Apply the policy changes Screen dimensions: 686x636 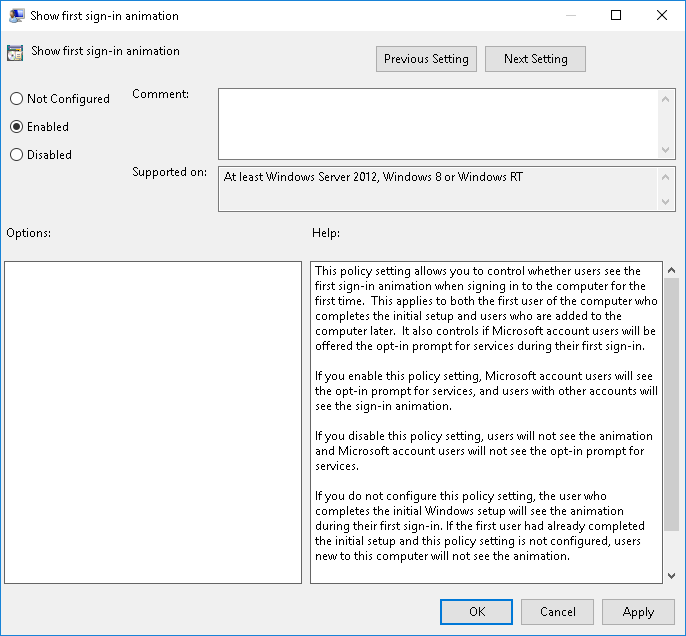click(x=638, y=612)
